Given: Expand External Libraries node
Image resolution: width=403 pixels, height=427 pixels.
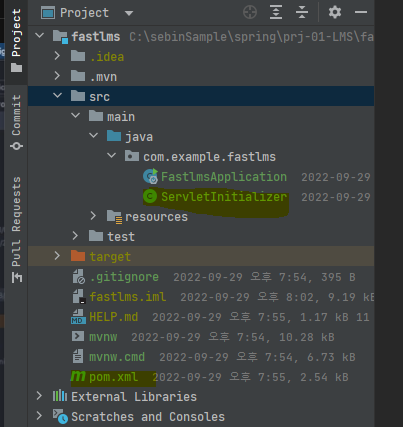Looking at the screenshot, I should 39,396.
